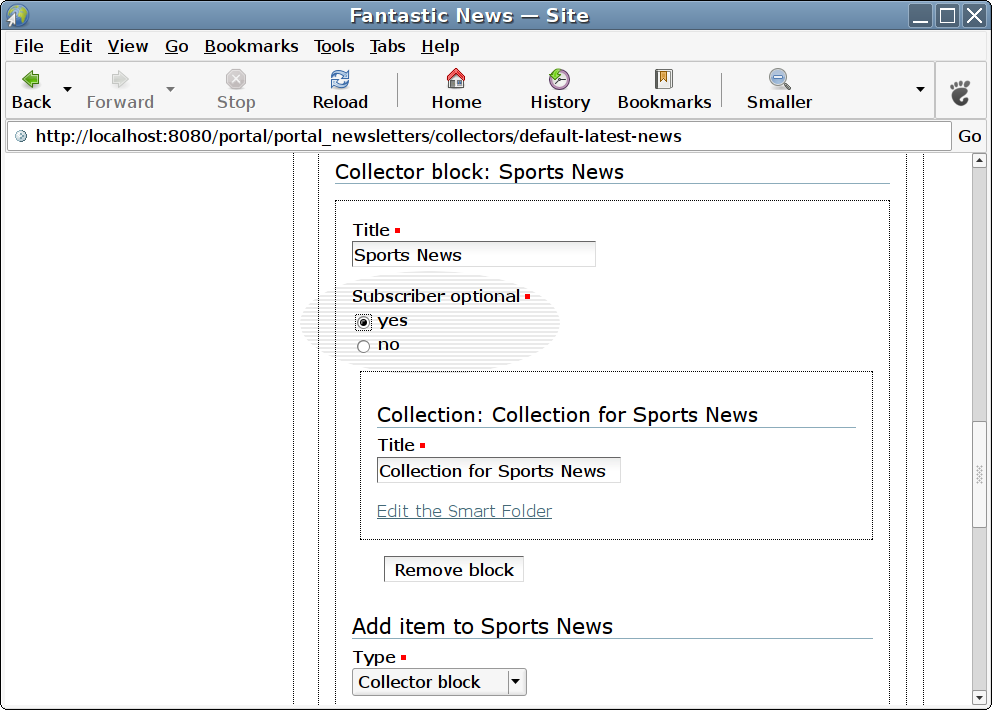Click the Stop loading icon
The image size is (992, 710).
[x=236, y=80]
